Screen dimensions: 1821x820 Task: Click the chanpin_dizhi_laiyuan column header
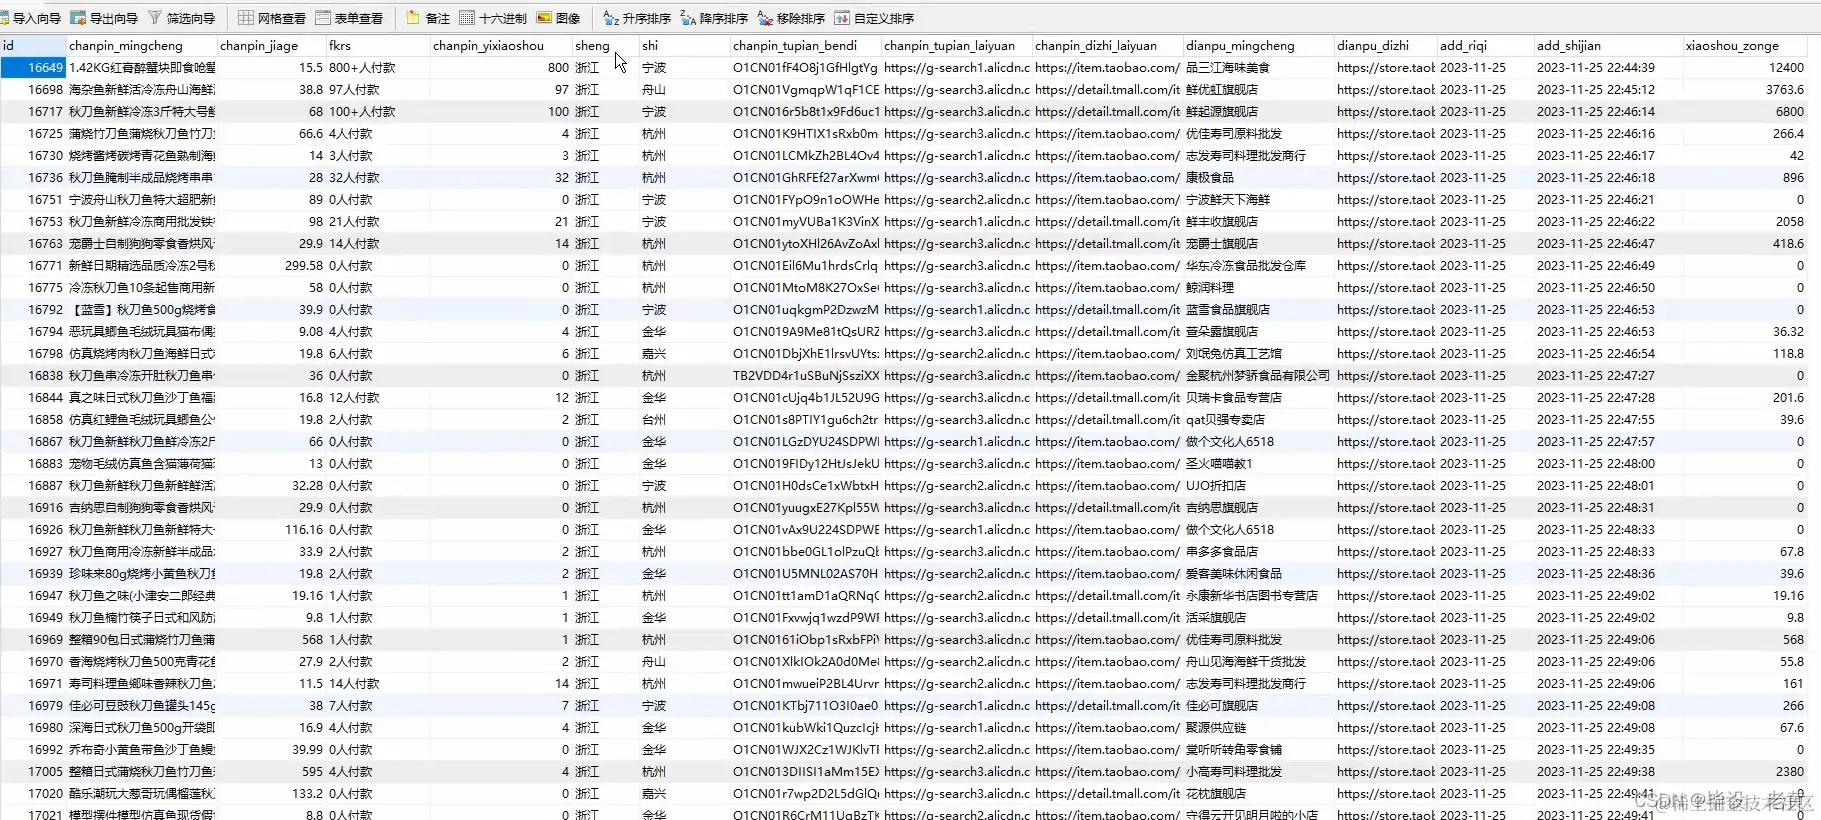coord(1107,45)
